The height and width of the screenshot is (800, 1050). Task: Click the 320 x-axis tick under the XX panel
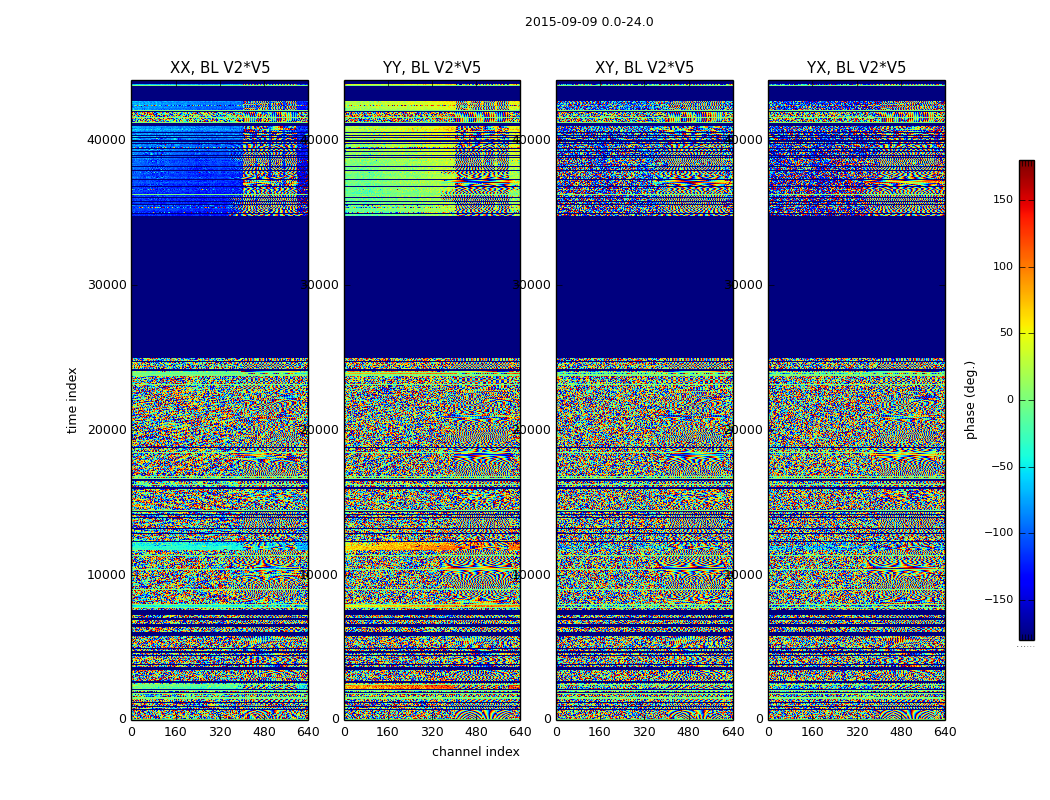tap(220, 732)
